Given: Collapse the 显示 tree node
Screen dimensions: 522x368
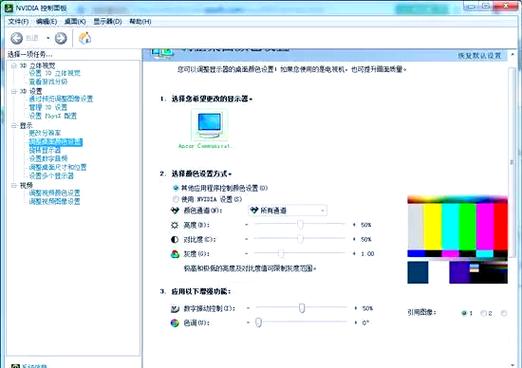Looking at the screenshot, I should point(14,125).
